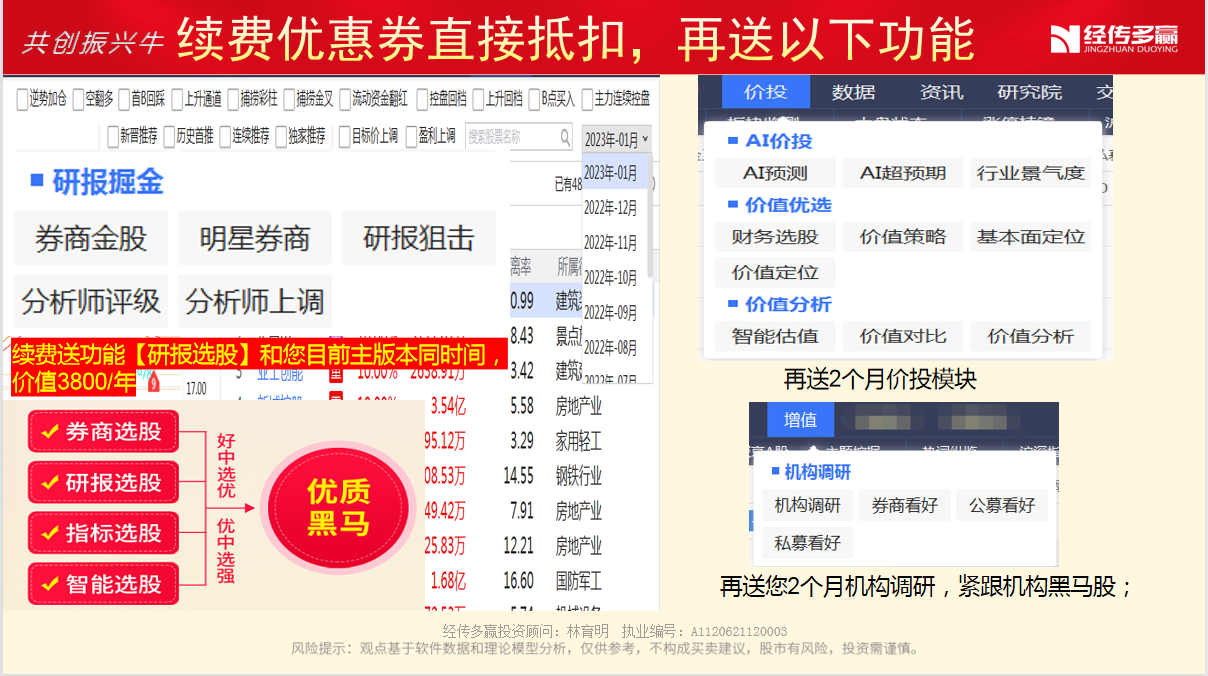The width and height of the screenshot is (1208, 676).
Task: Choose 2022年-09月 from the month list
Action: tap(612, 313)
